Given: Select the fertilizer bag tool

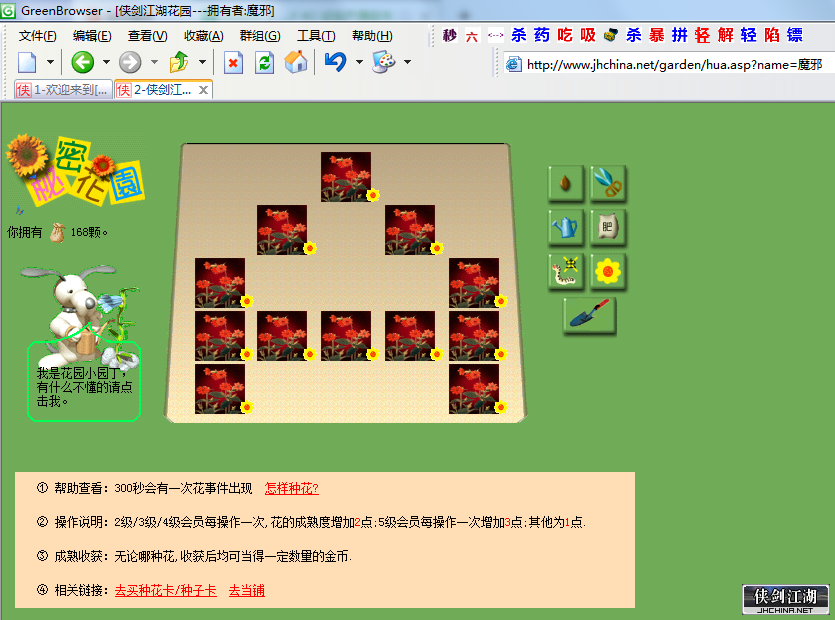Looking at the screenshot, I should click(608, 227).
